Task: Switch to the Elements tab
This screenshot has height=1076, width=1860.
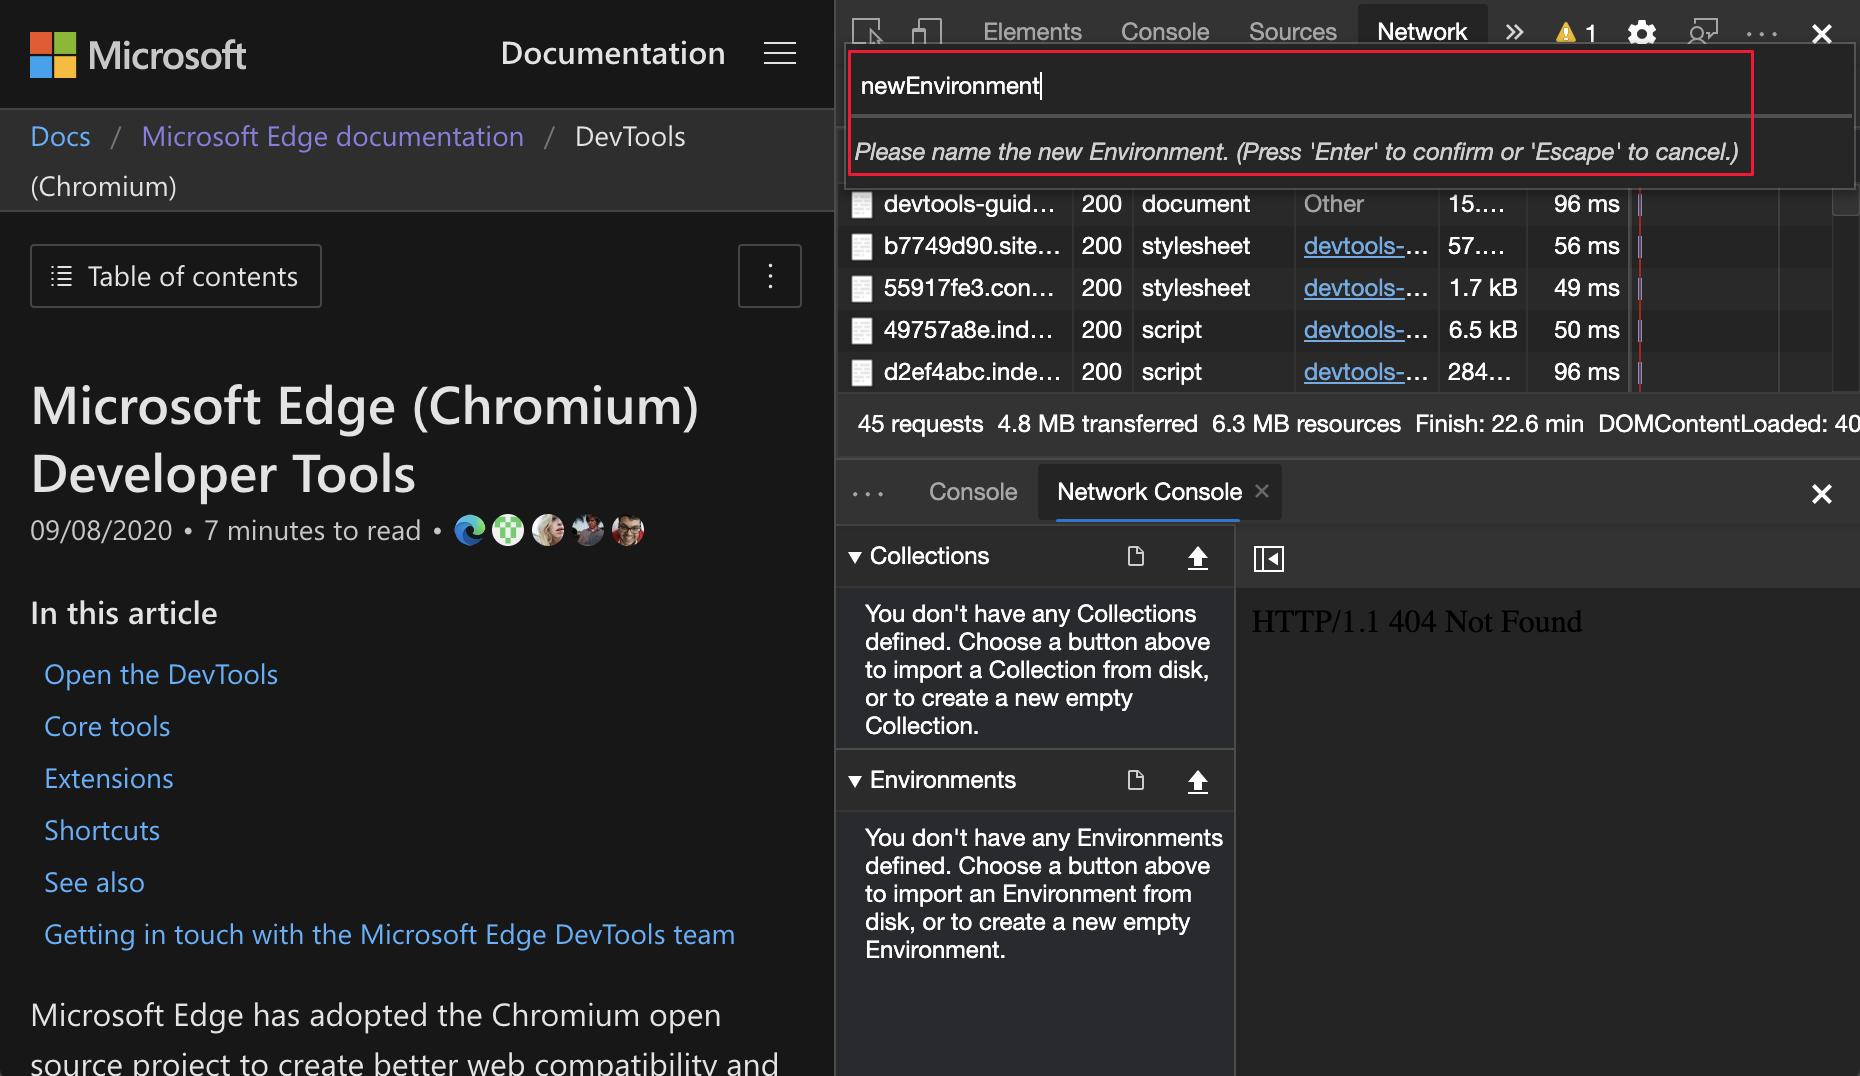Action: click(x=1032, y=32)
